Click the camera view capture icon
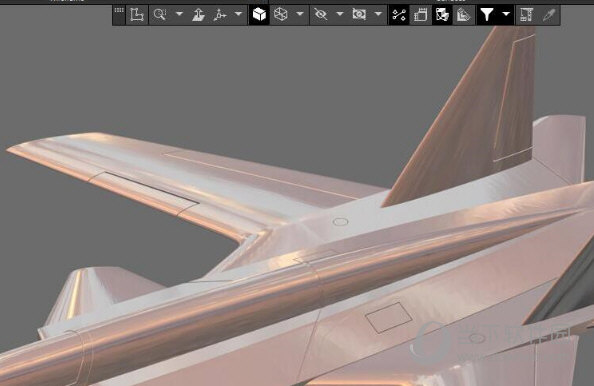The height and width of the screenshot is (386, 594). coord(359,15)
